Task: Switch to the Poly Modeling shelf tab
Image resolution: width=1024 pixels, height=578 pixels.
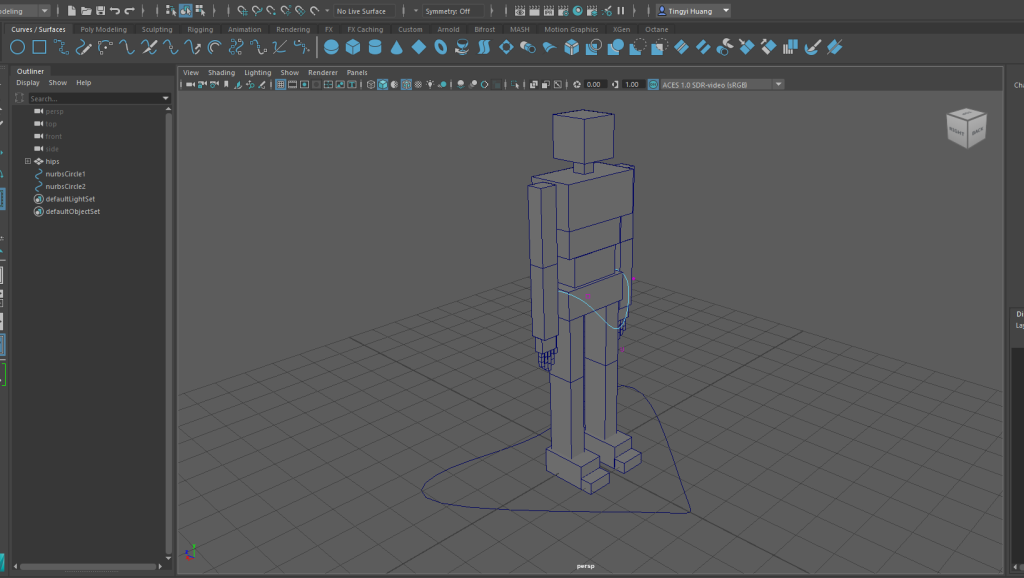Action: (103, 29)
